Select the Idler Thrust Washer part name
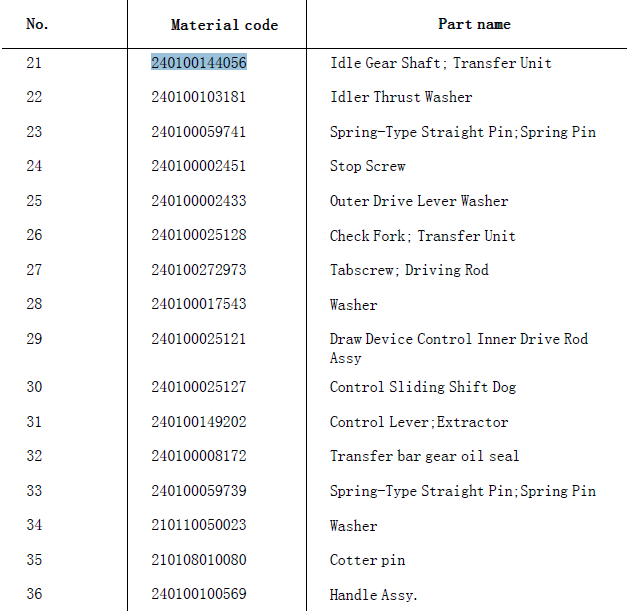The height and width of the screenshot is (611, 627). click(x=401, y=97)
